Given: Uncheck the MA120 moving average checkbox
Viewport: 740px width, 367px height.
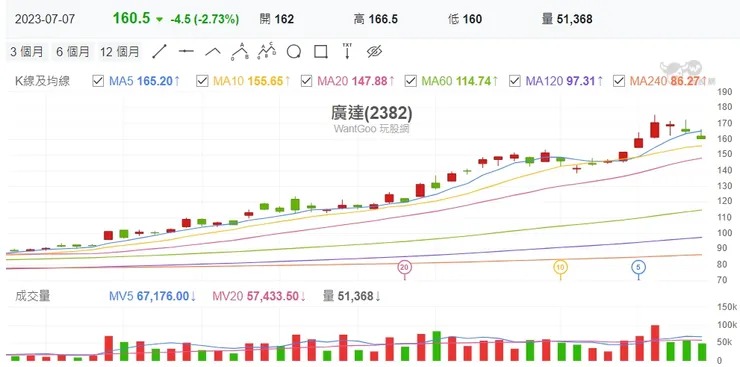Looking at the screenshot, I should click(514, 81).
